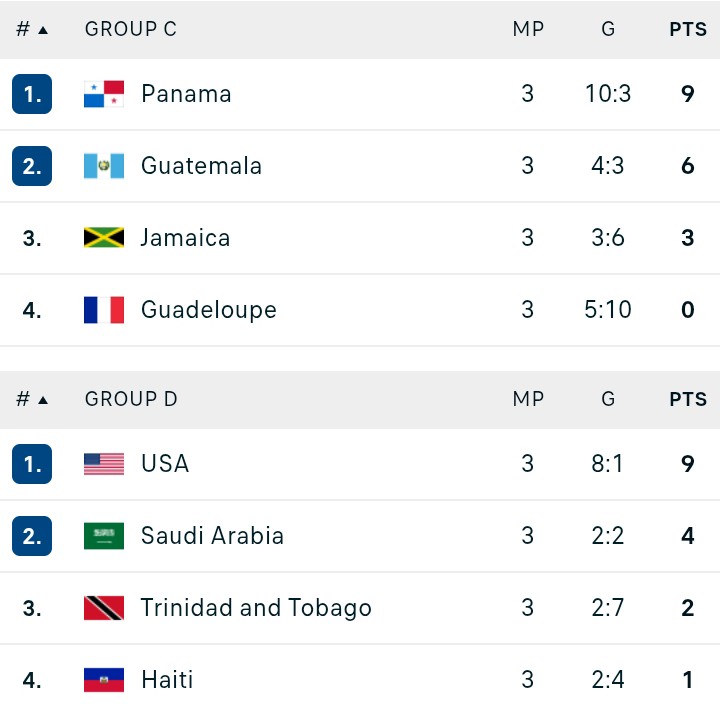Select the MP column header in Group C
This screenshot has height=712, width=720.
pyautogui.click(x=528, y=29)
